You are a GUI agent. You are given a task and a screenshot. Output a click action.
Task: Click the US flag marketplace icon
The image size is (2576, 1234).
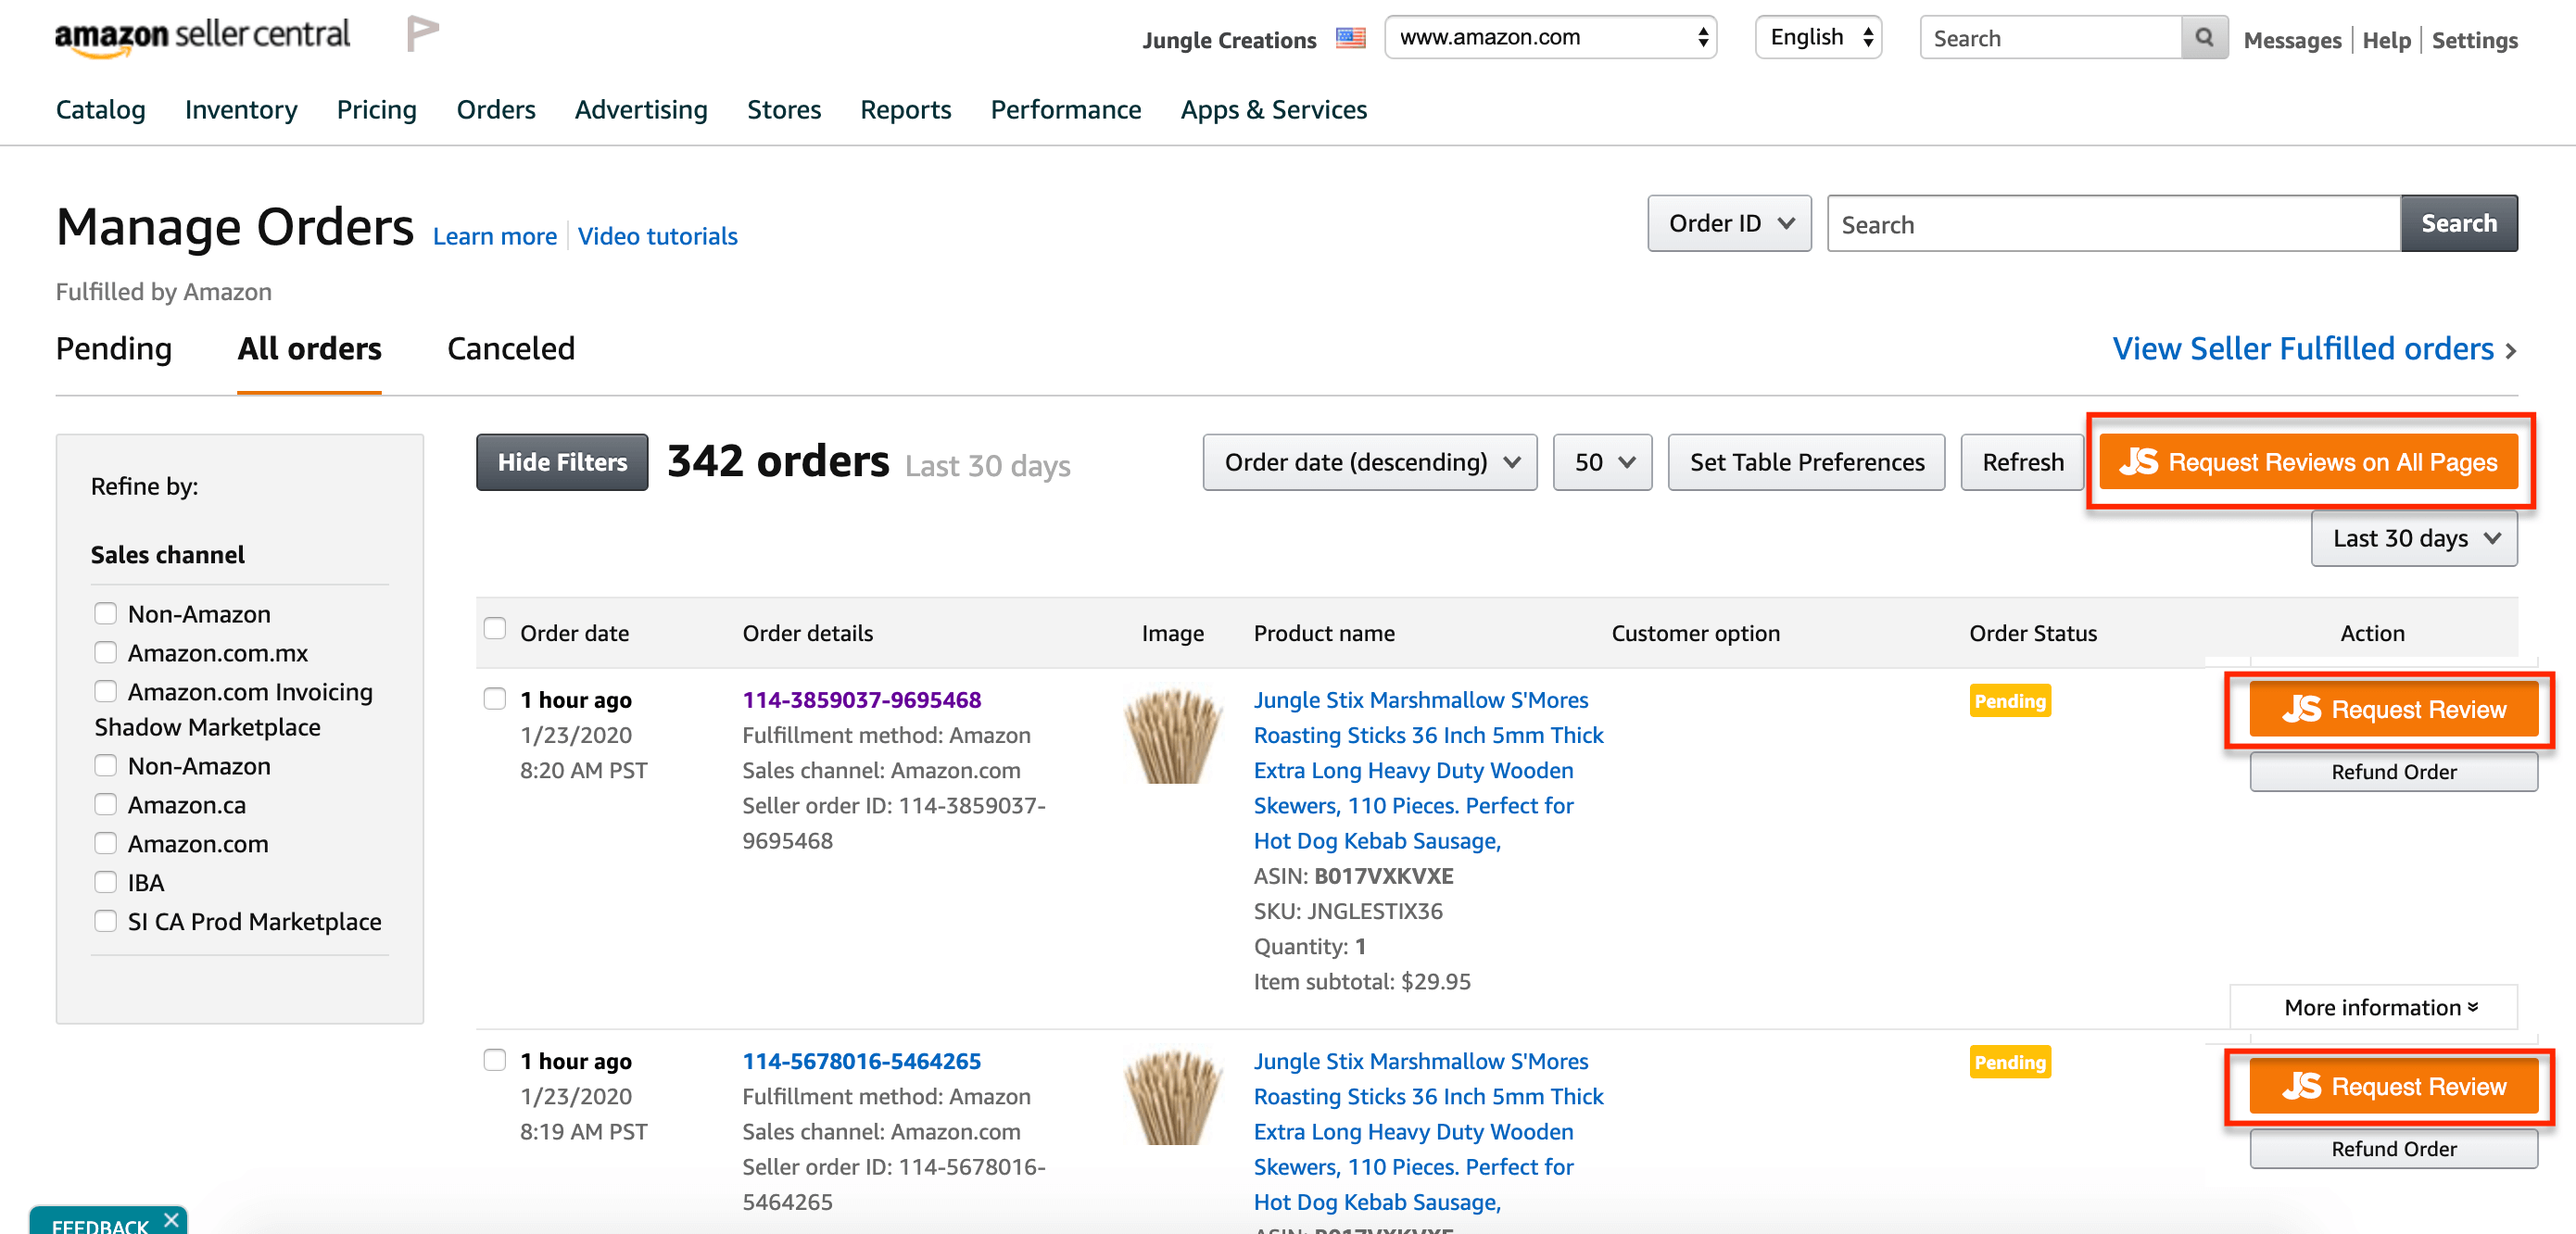point(1350,39)
